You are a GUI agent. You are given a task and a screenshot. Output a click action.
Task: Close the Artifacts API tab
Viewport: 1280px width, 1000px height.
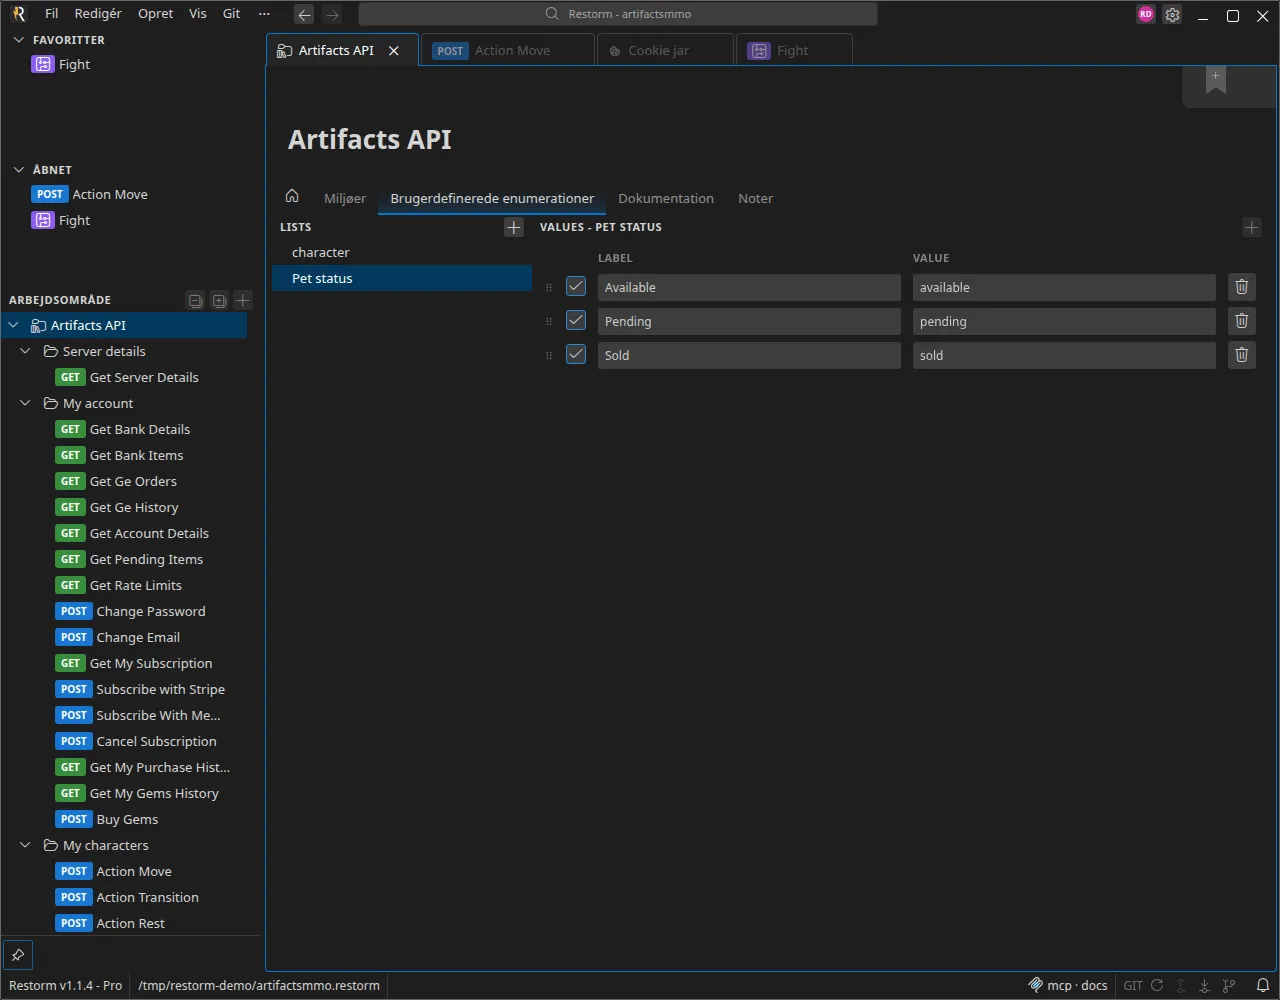(394, 51)
